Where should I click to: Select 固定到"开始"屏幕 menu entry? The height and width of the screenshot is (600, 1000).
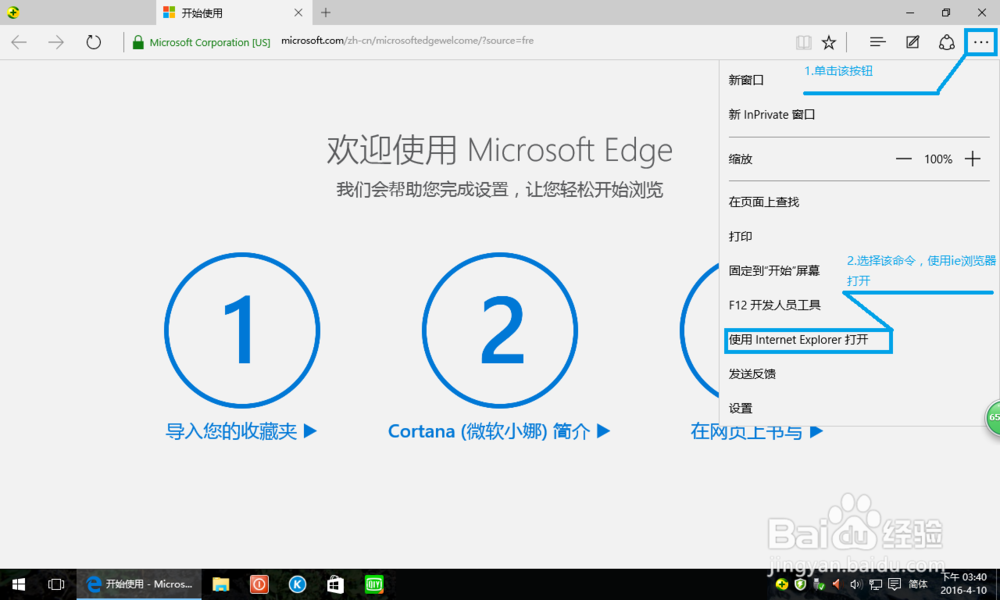774,271
